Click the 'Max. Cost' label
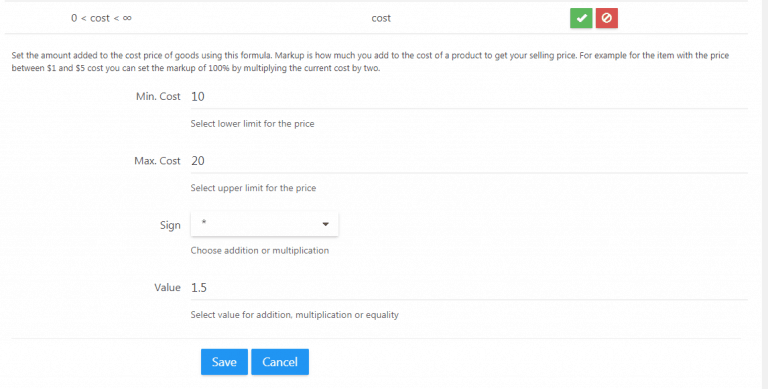The height and width of the screenshot is (389, 768). [157, 161]
